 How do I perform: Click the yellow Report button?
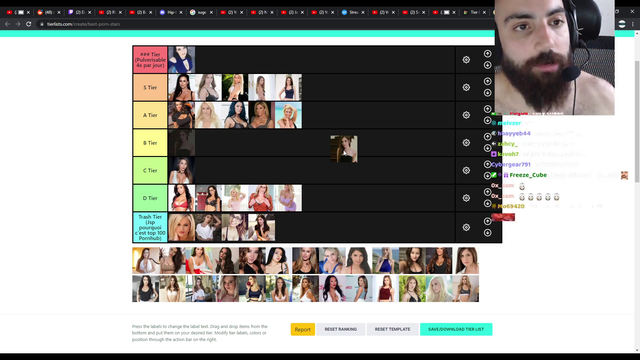(302, 329)
